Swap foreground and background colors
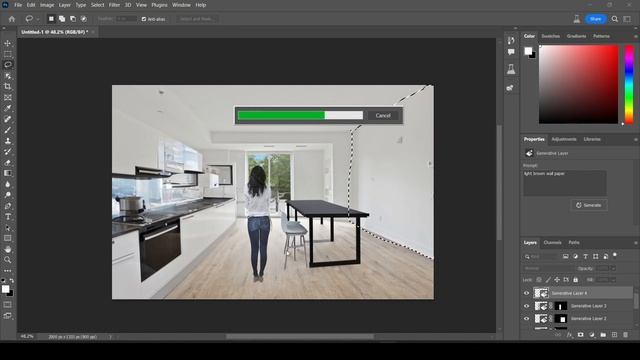The height and width of the screenshot is (360, 640). (x=11, y=281)
